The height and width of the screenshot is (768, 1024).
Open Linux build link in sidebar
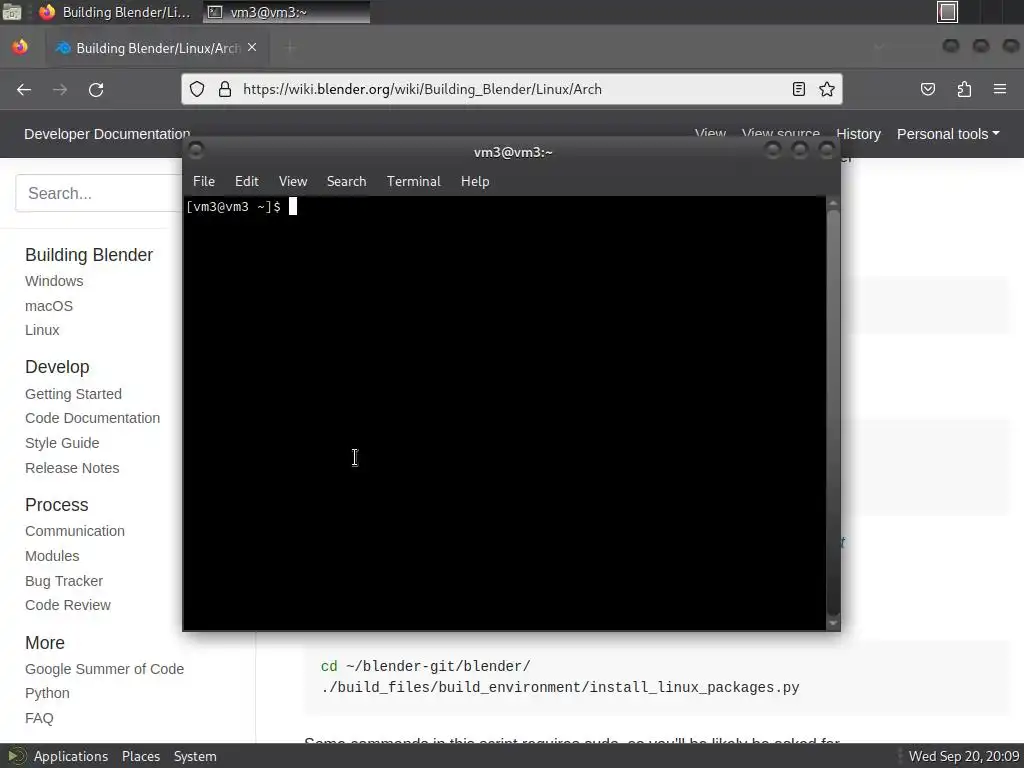[42, 330]
